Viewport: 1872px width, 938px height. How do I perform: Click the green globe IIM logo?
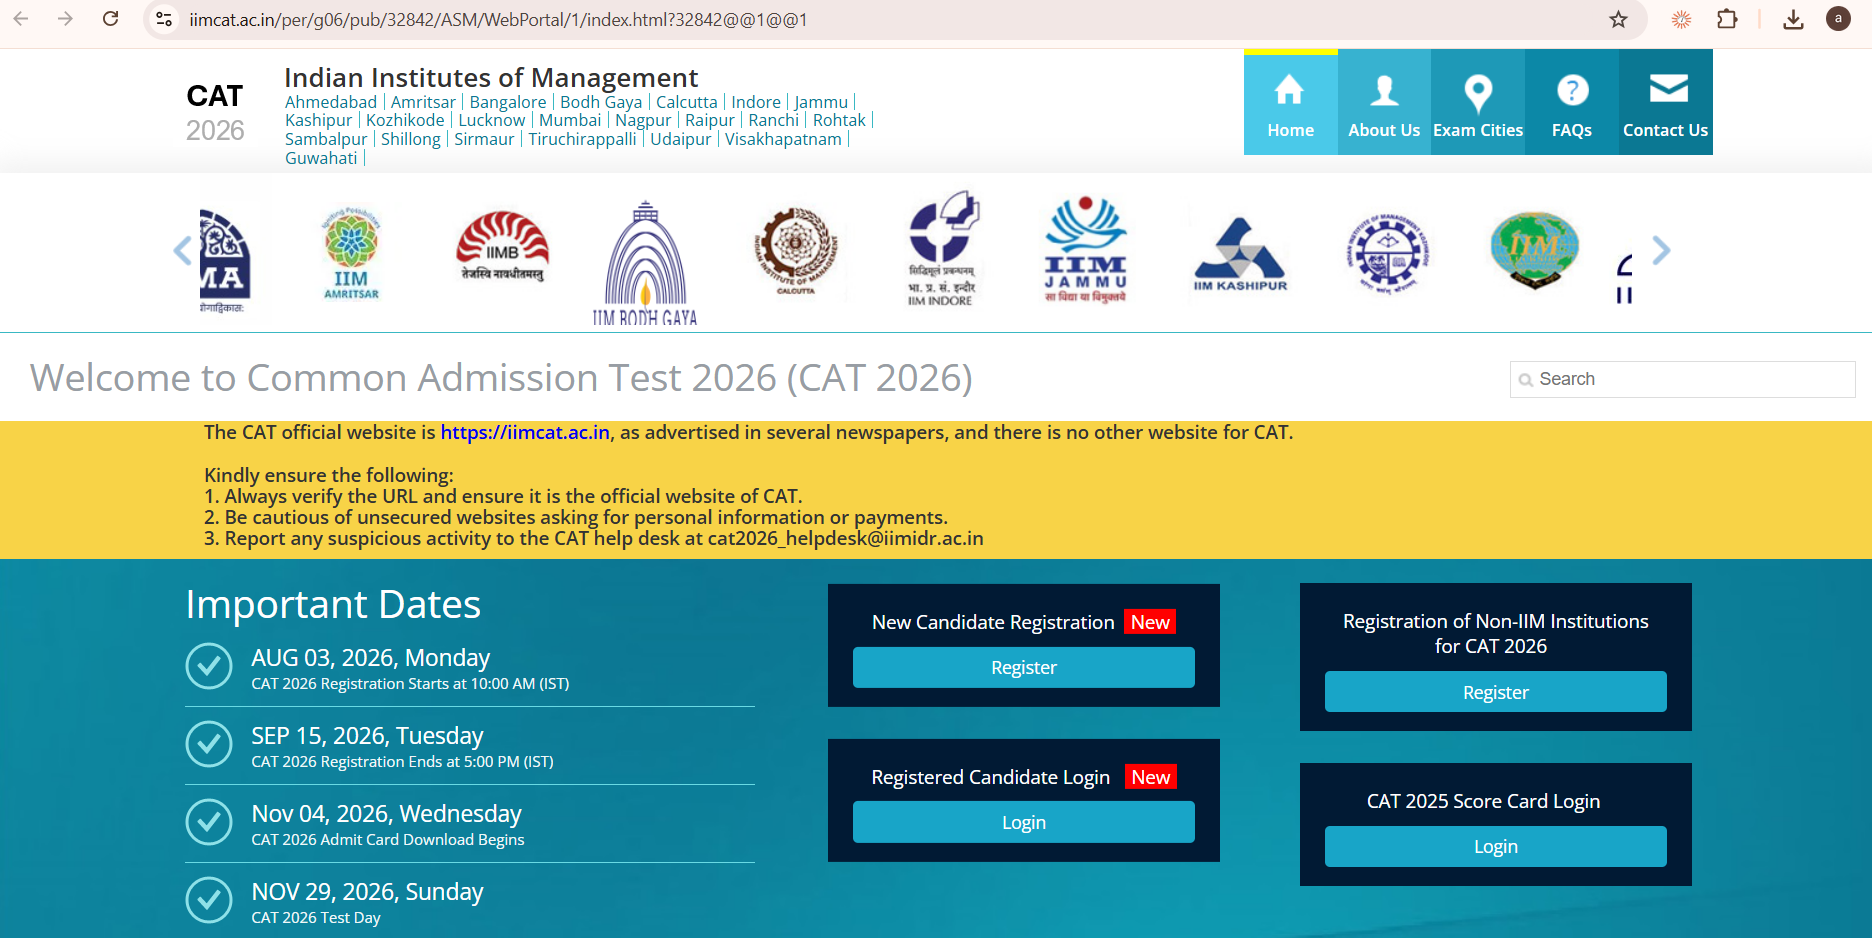(x=1534, y=249)
